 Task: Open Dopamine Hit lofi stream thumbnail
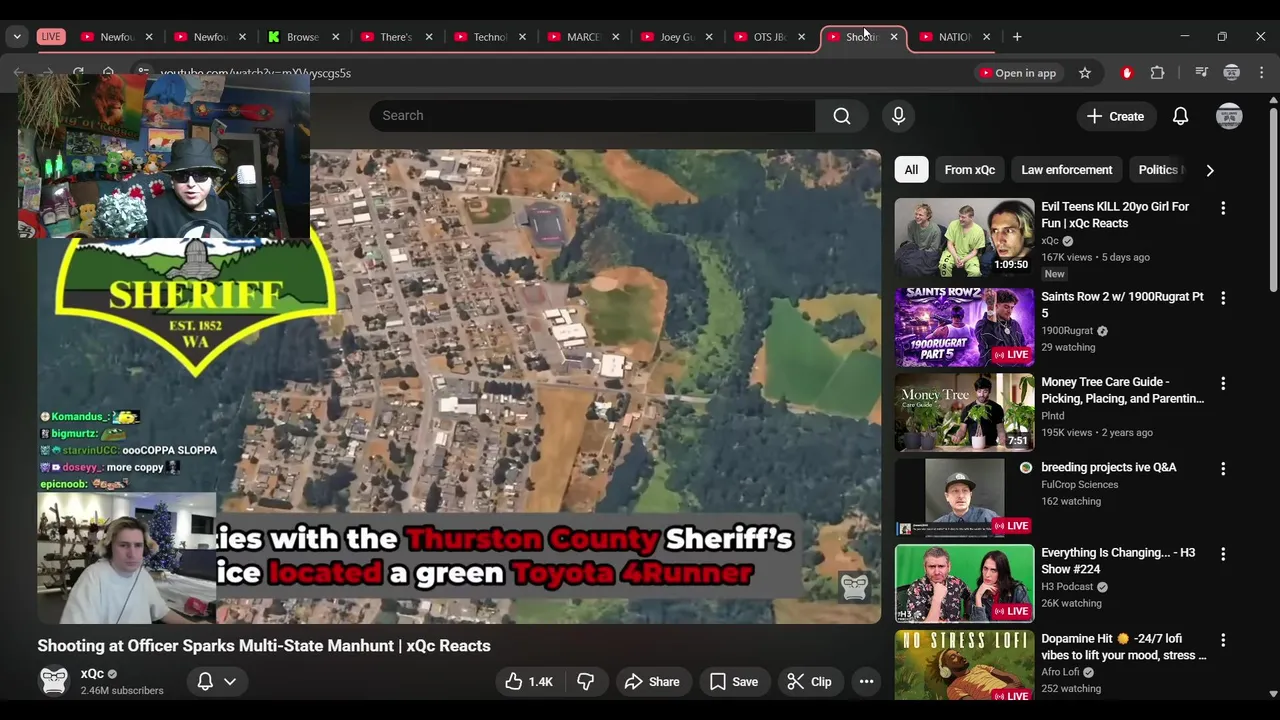[x=964, y=665]
